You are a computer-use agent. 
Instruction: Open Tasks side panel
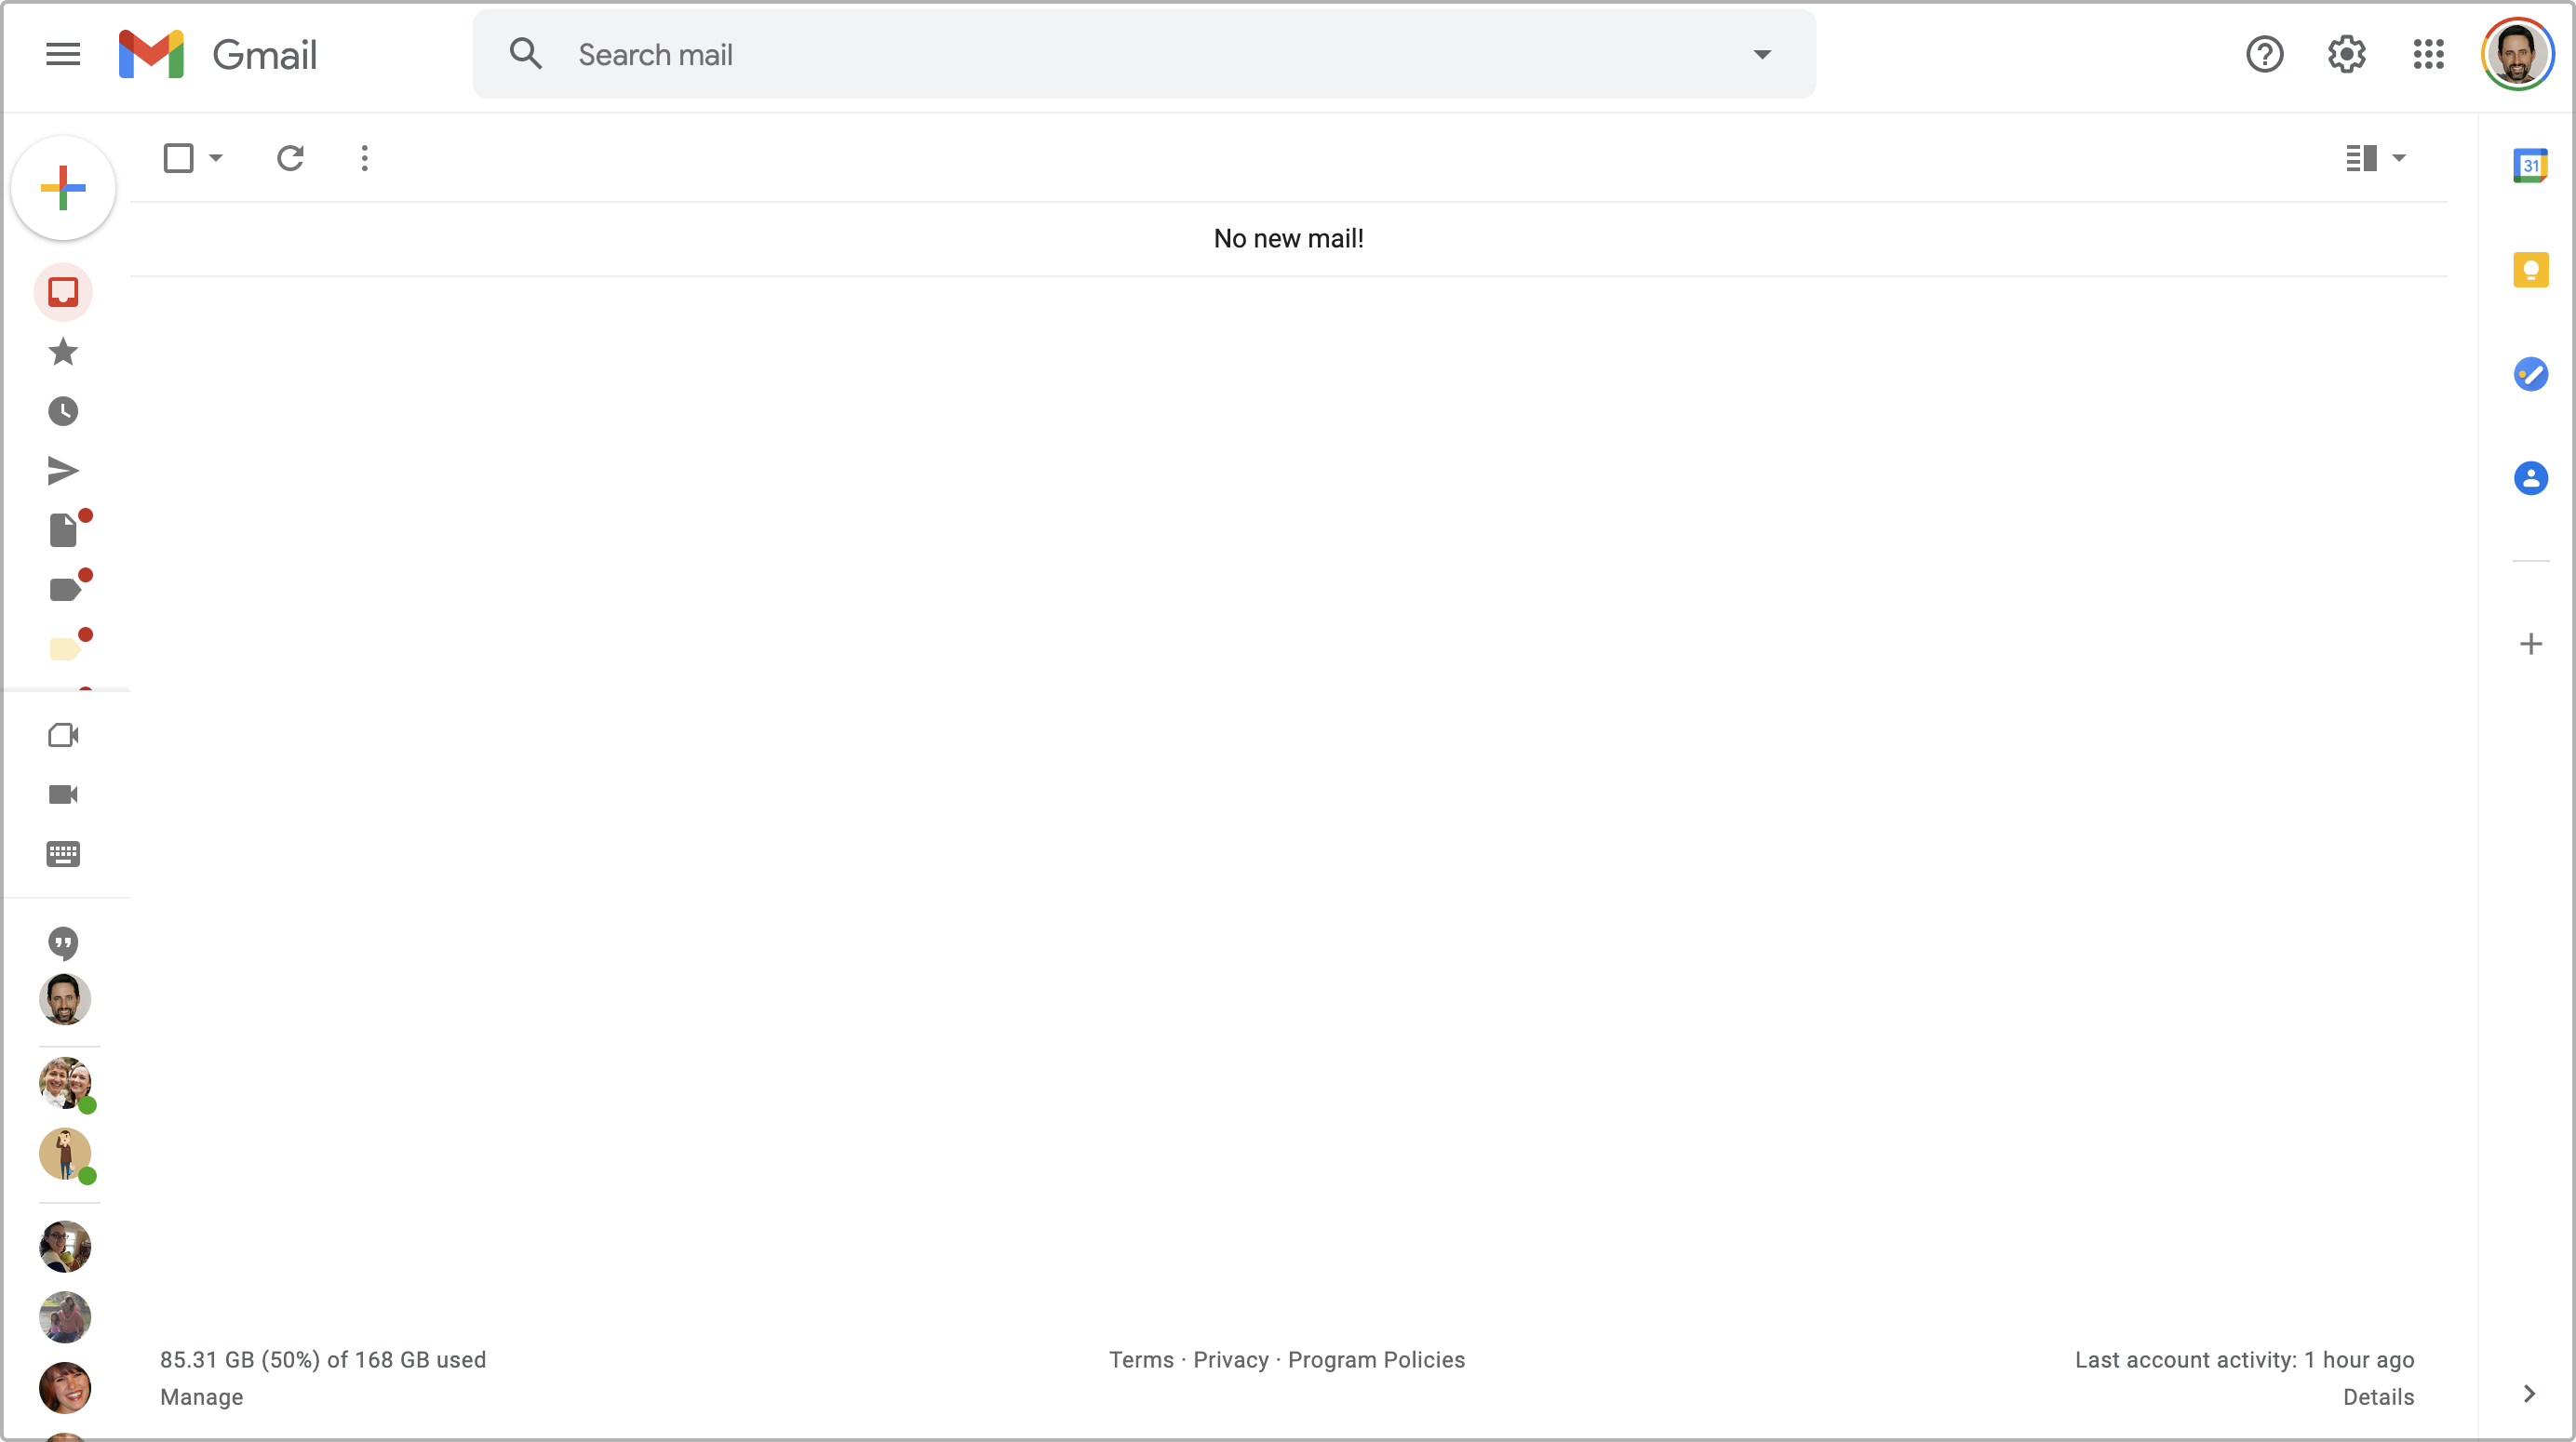(2531, 375)
